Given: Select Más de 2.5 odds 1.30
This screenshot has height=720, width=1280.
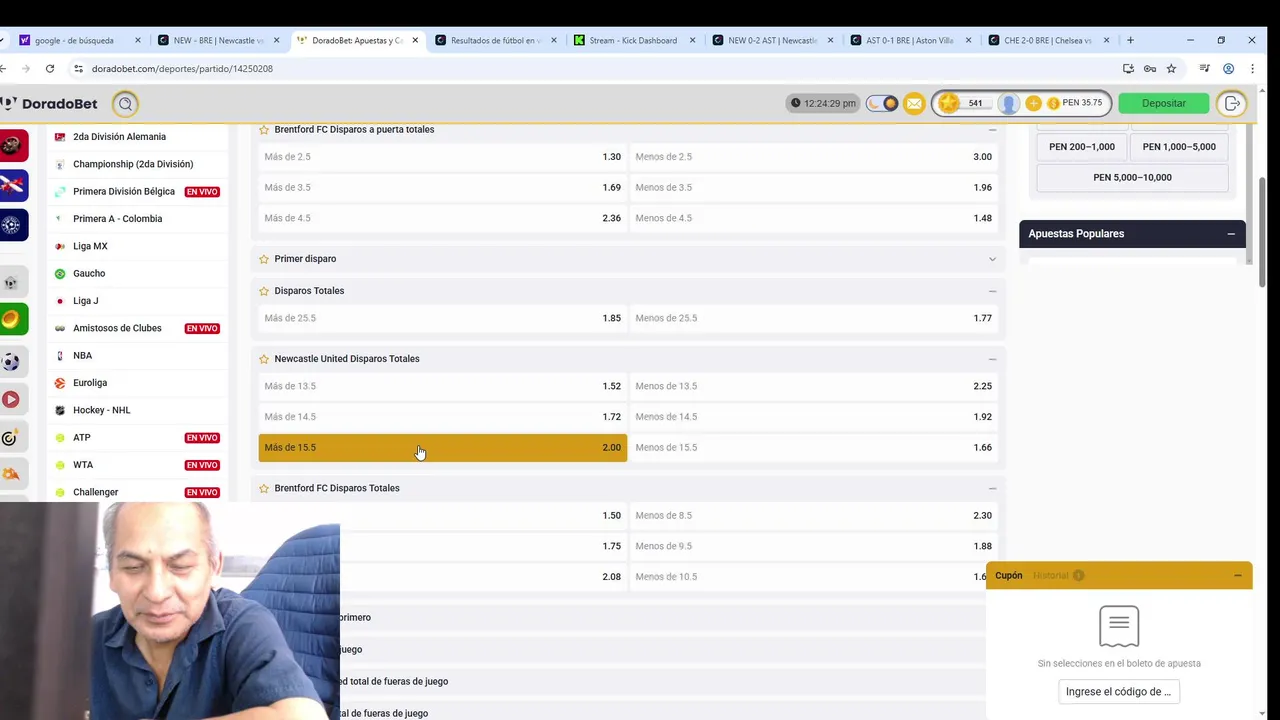Looking at the screenshot, I should pos(442,157).
